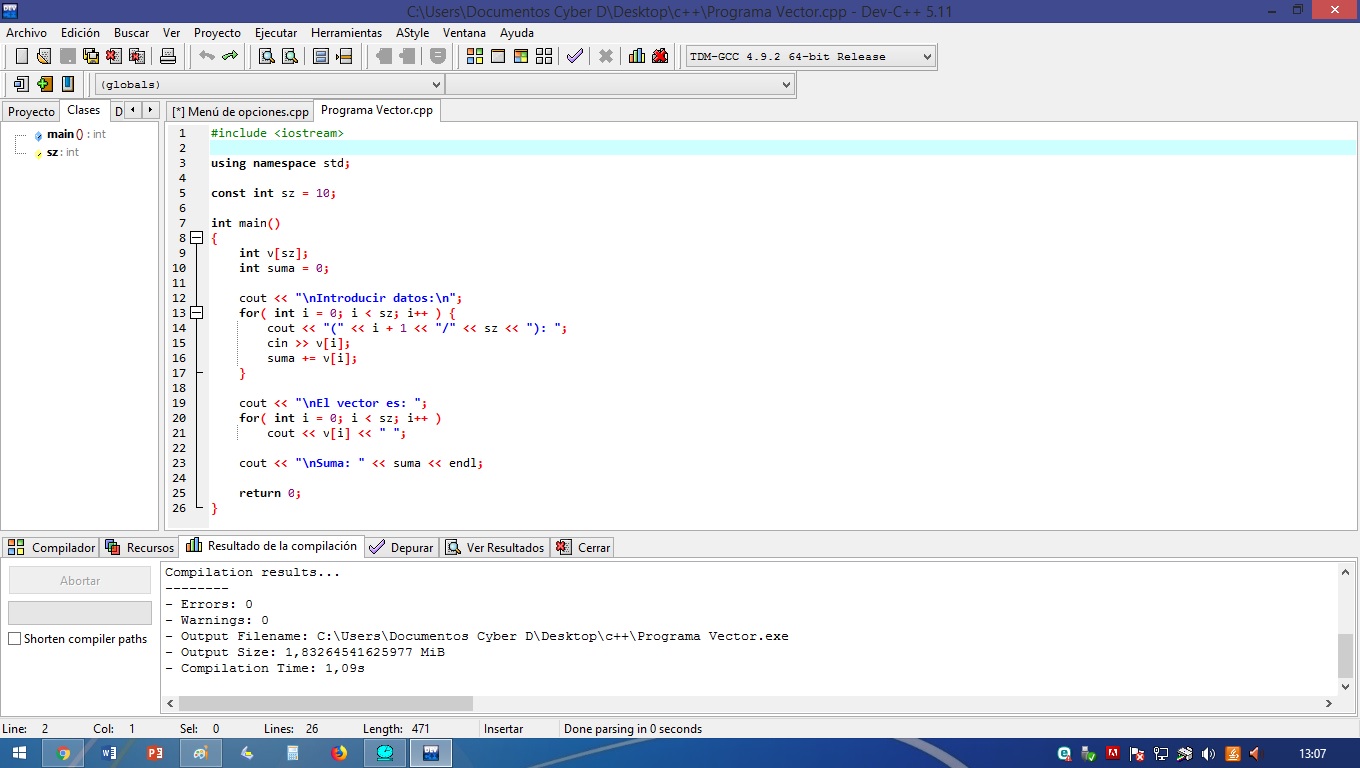Click the New file toolbar icon
This screenshot has height=768, width=1360.
pyautogui.click(x=21, y=56)
